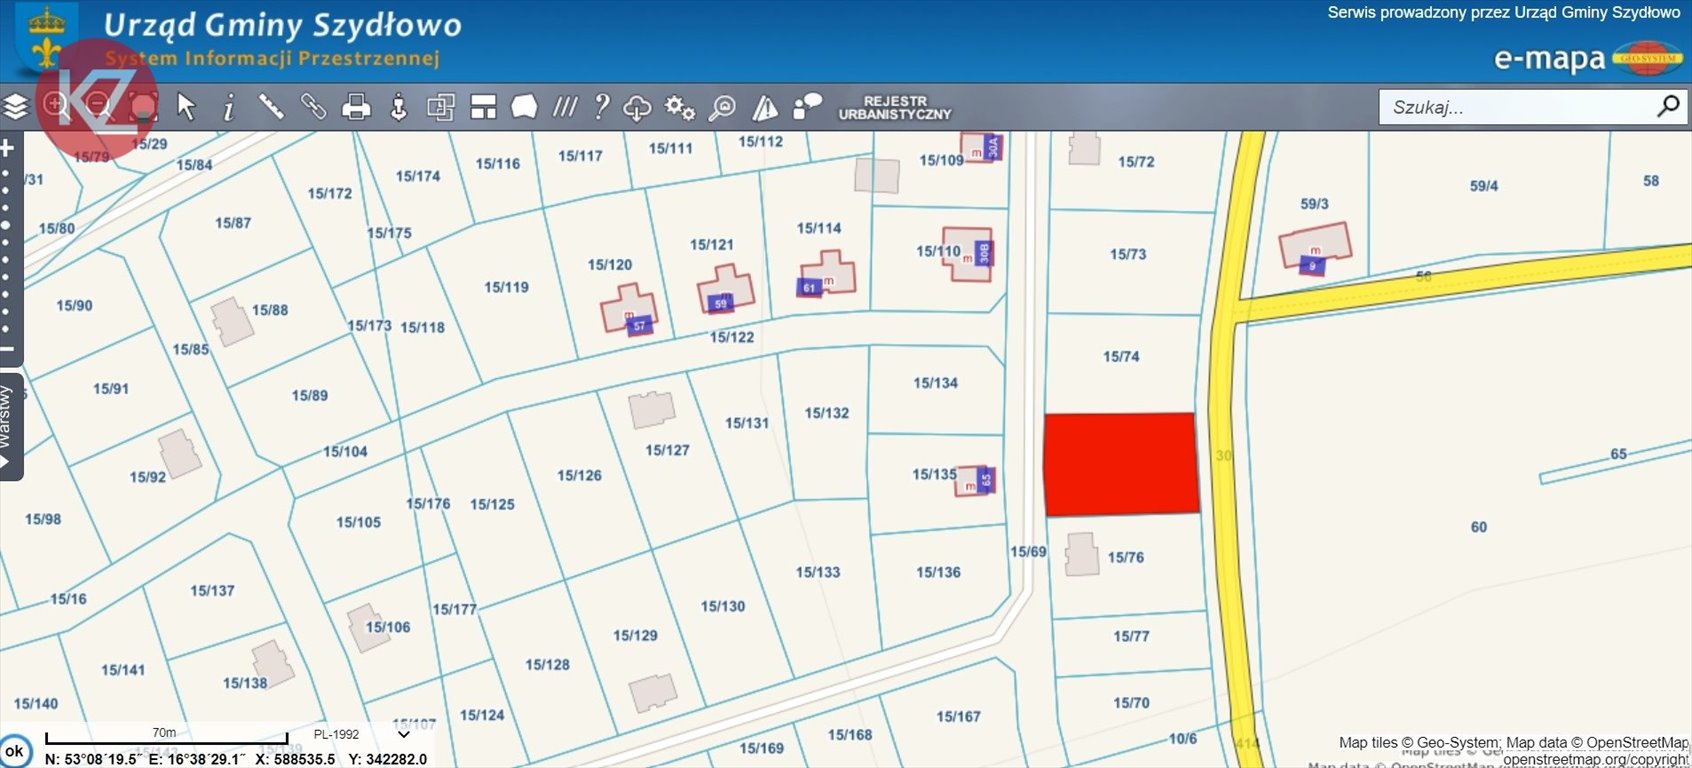Open the openstreetmap.org/copyright link

pyautogui.click(x=1595, y=759)
